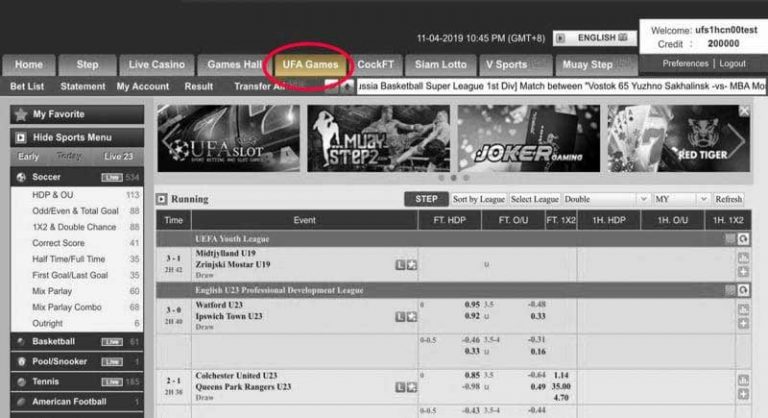This screenshot has height=418, width=768.
Task: Open statistics for Colchester United U23 match
Action: pos(743,380)
